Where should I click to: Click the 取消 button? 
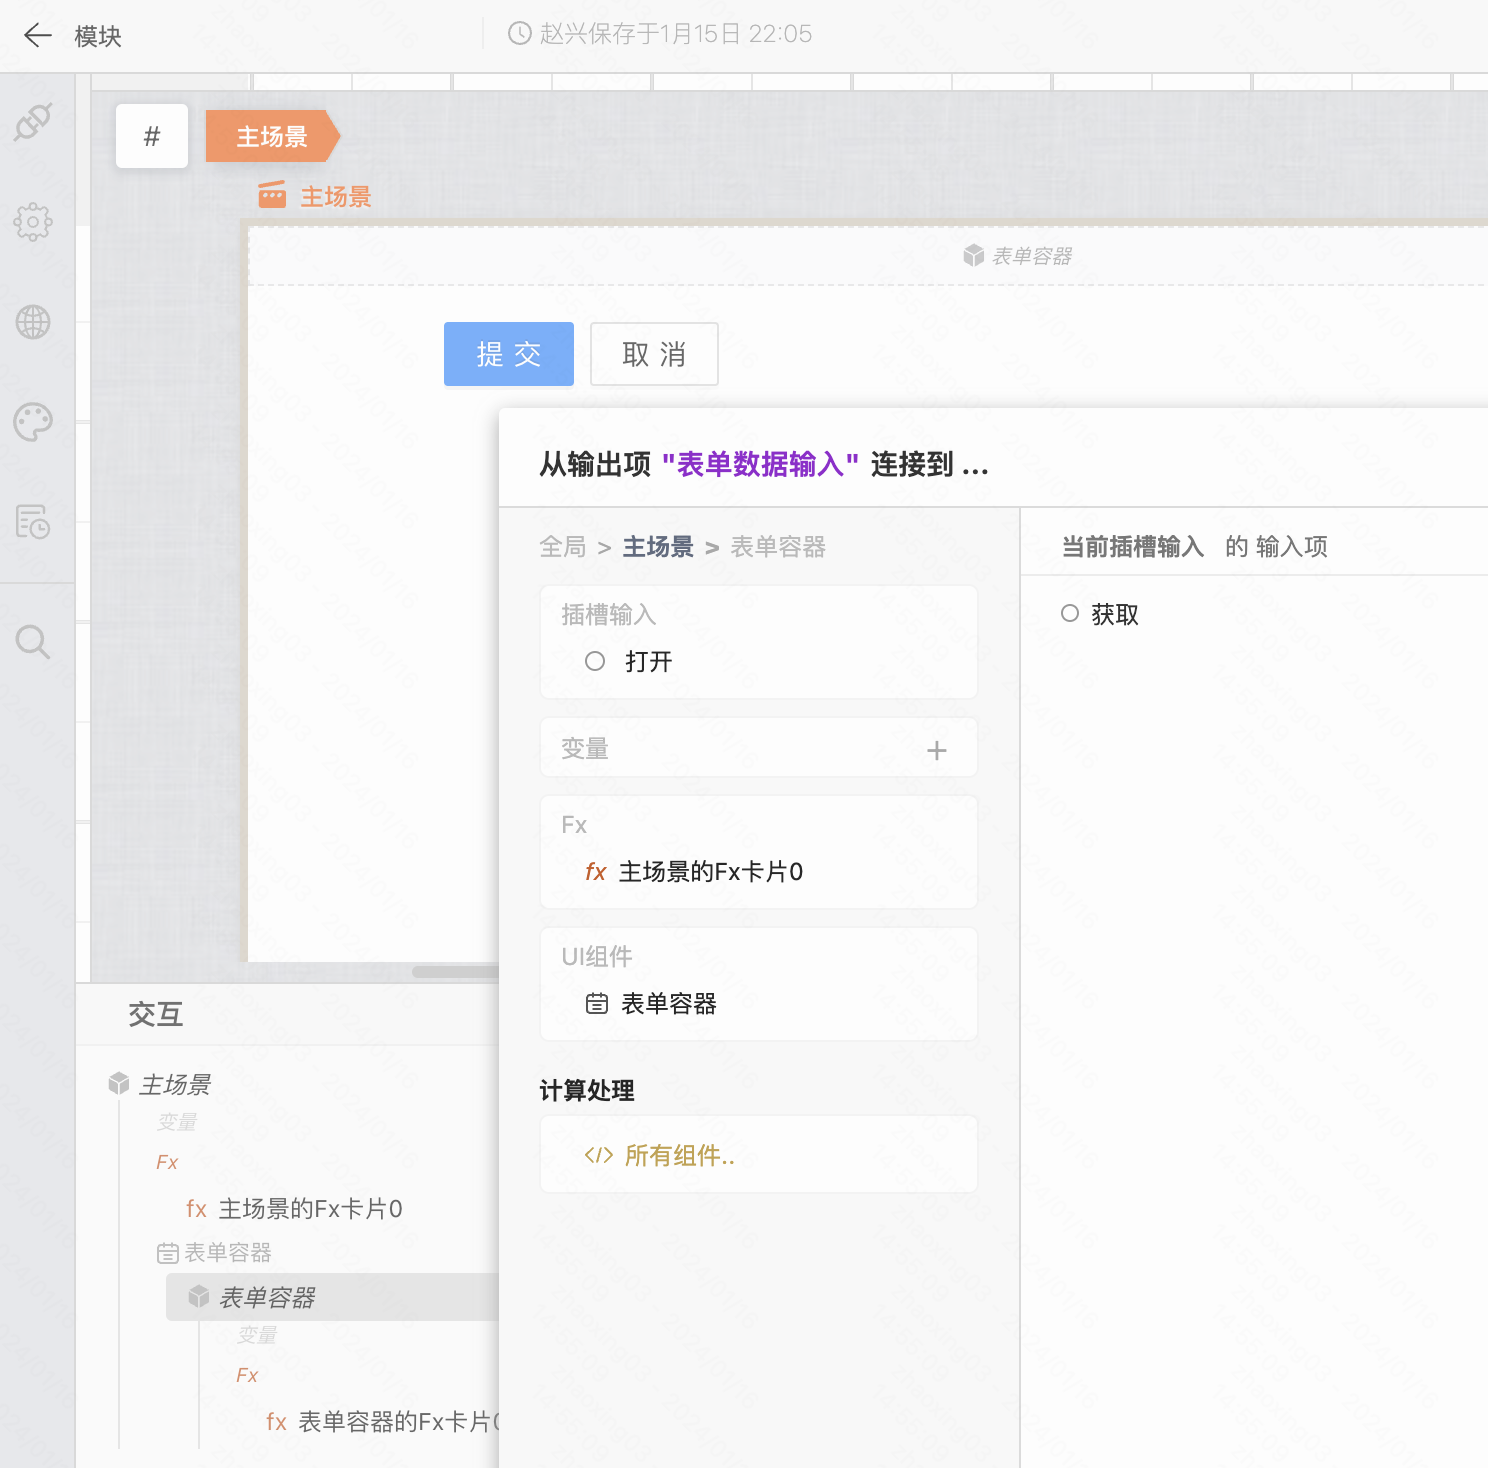click(x=654, y=354)
